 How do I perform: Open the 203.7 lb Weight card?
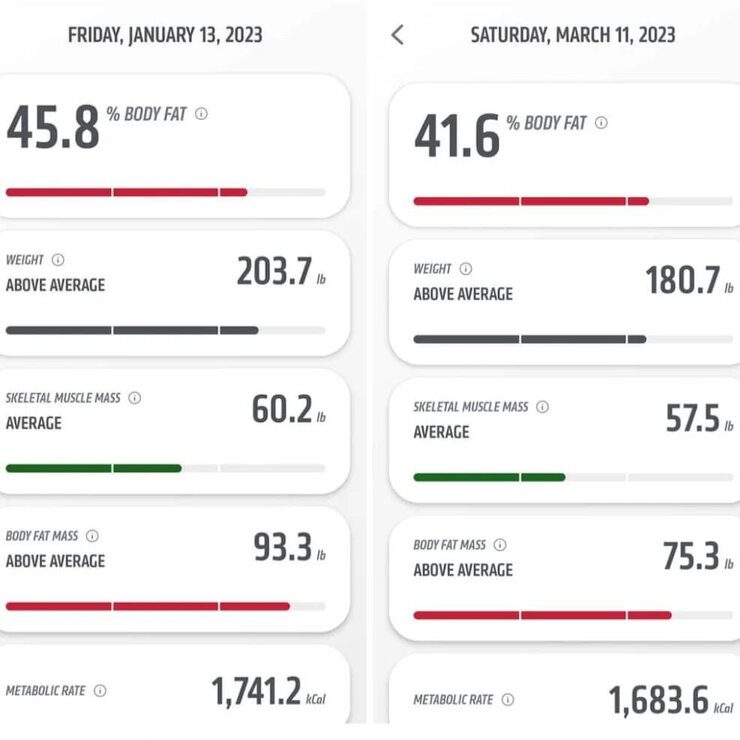coord(172,293)
